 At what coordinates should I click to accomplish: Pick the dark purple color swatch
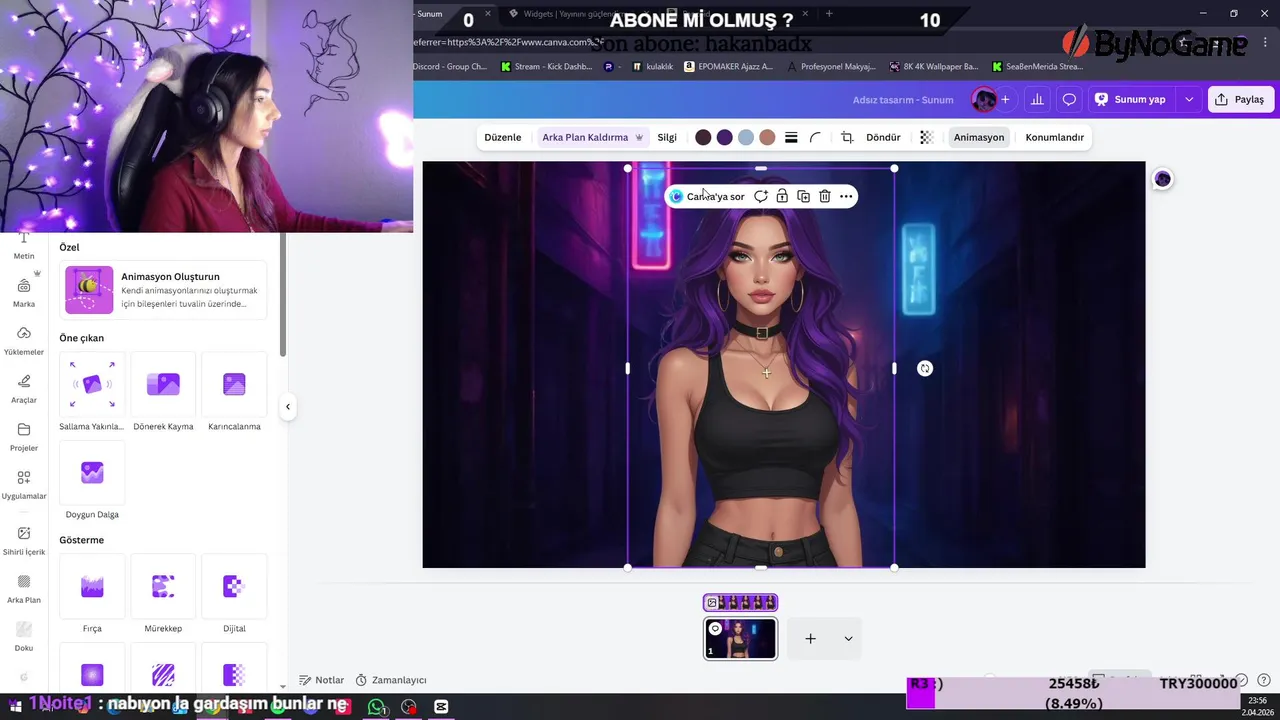724,137
